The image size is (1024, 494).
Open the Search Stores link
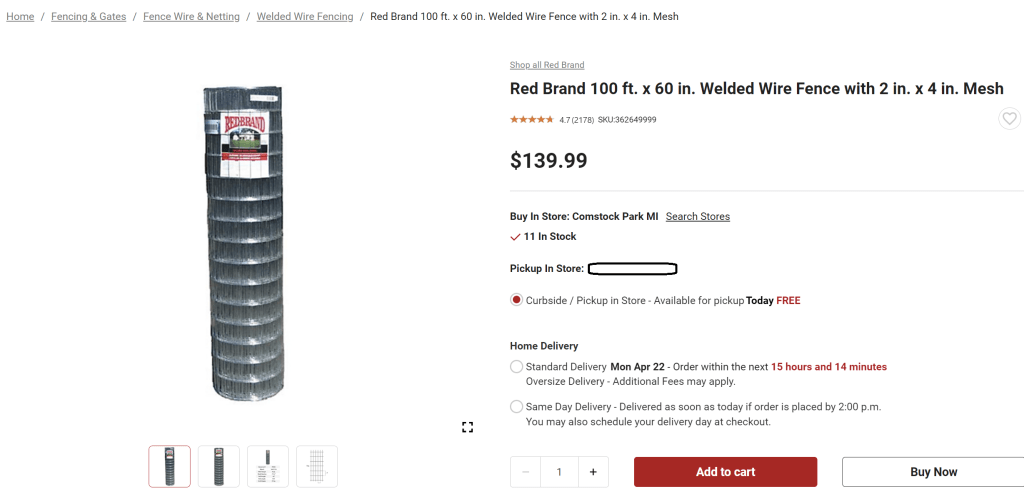click(x=698, y=217)
